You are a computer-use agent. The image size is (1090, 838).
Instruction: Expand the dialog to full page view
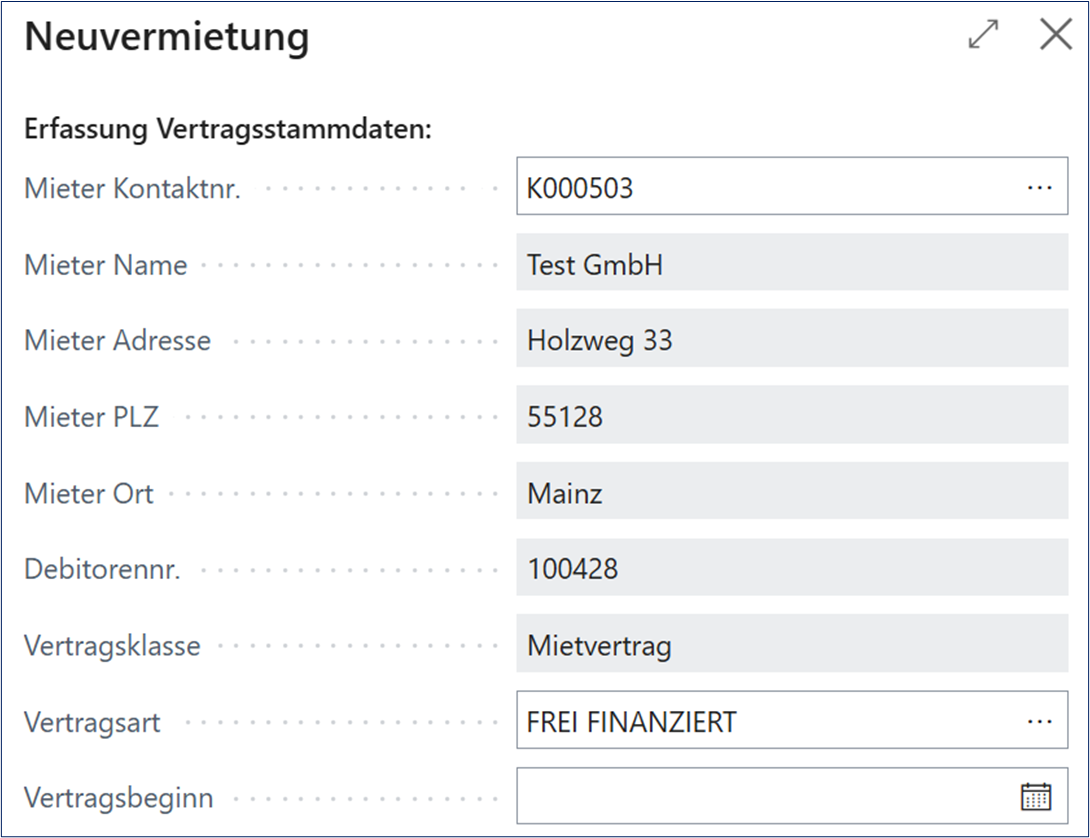point(982,34)
